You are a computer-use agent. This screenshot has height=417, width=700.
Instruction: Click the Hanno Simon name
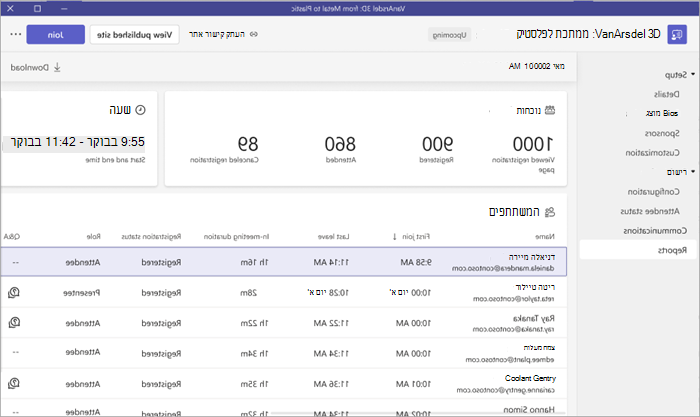529,409
